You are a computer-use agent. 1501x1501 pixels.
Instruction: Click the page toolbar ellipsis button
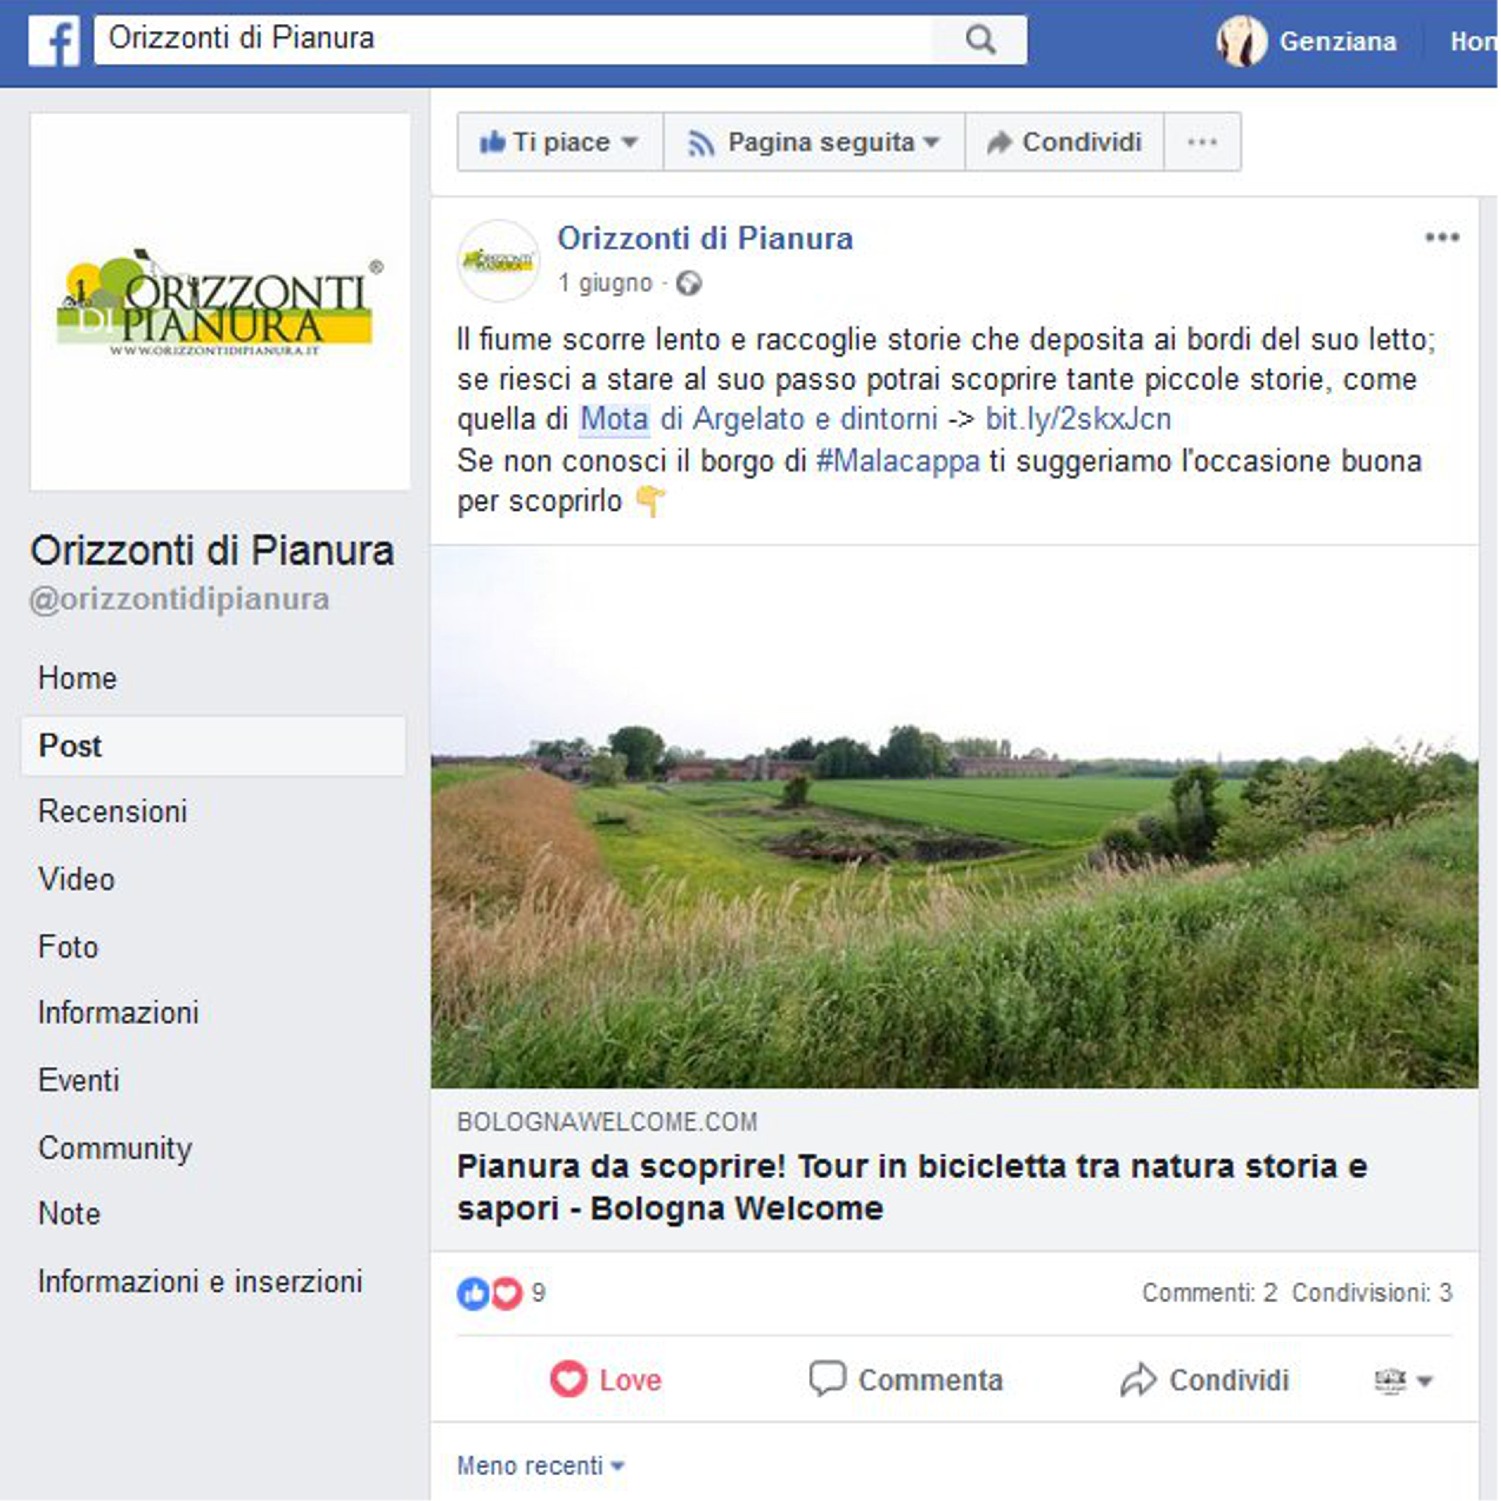pyautogui.click(x=1202, y=142)
